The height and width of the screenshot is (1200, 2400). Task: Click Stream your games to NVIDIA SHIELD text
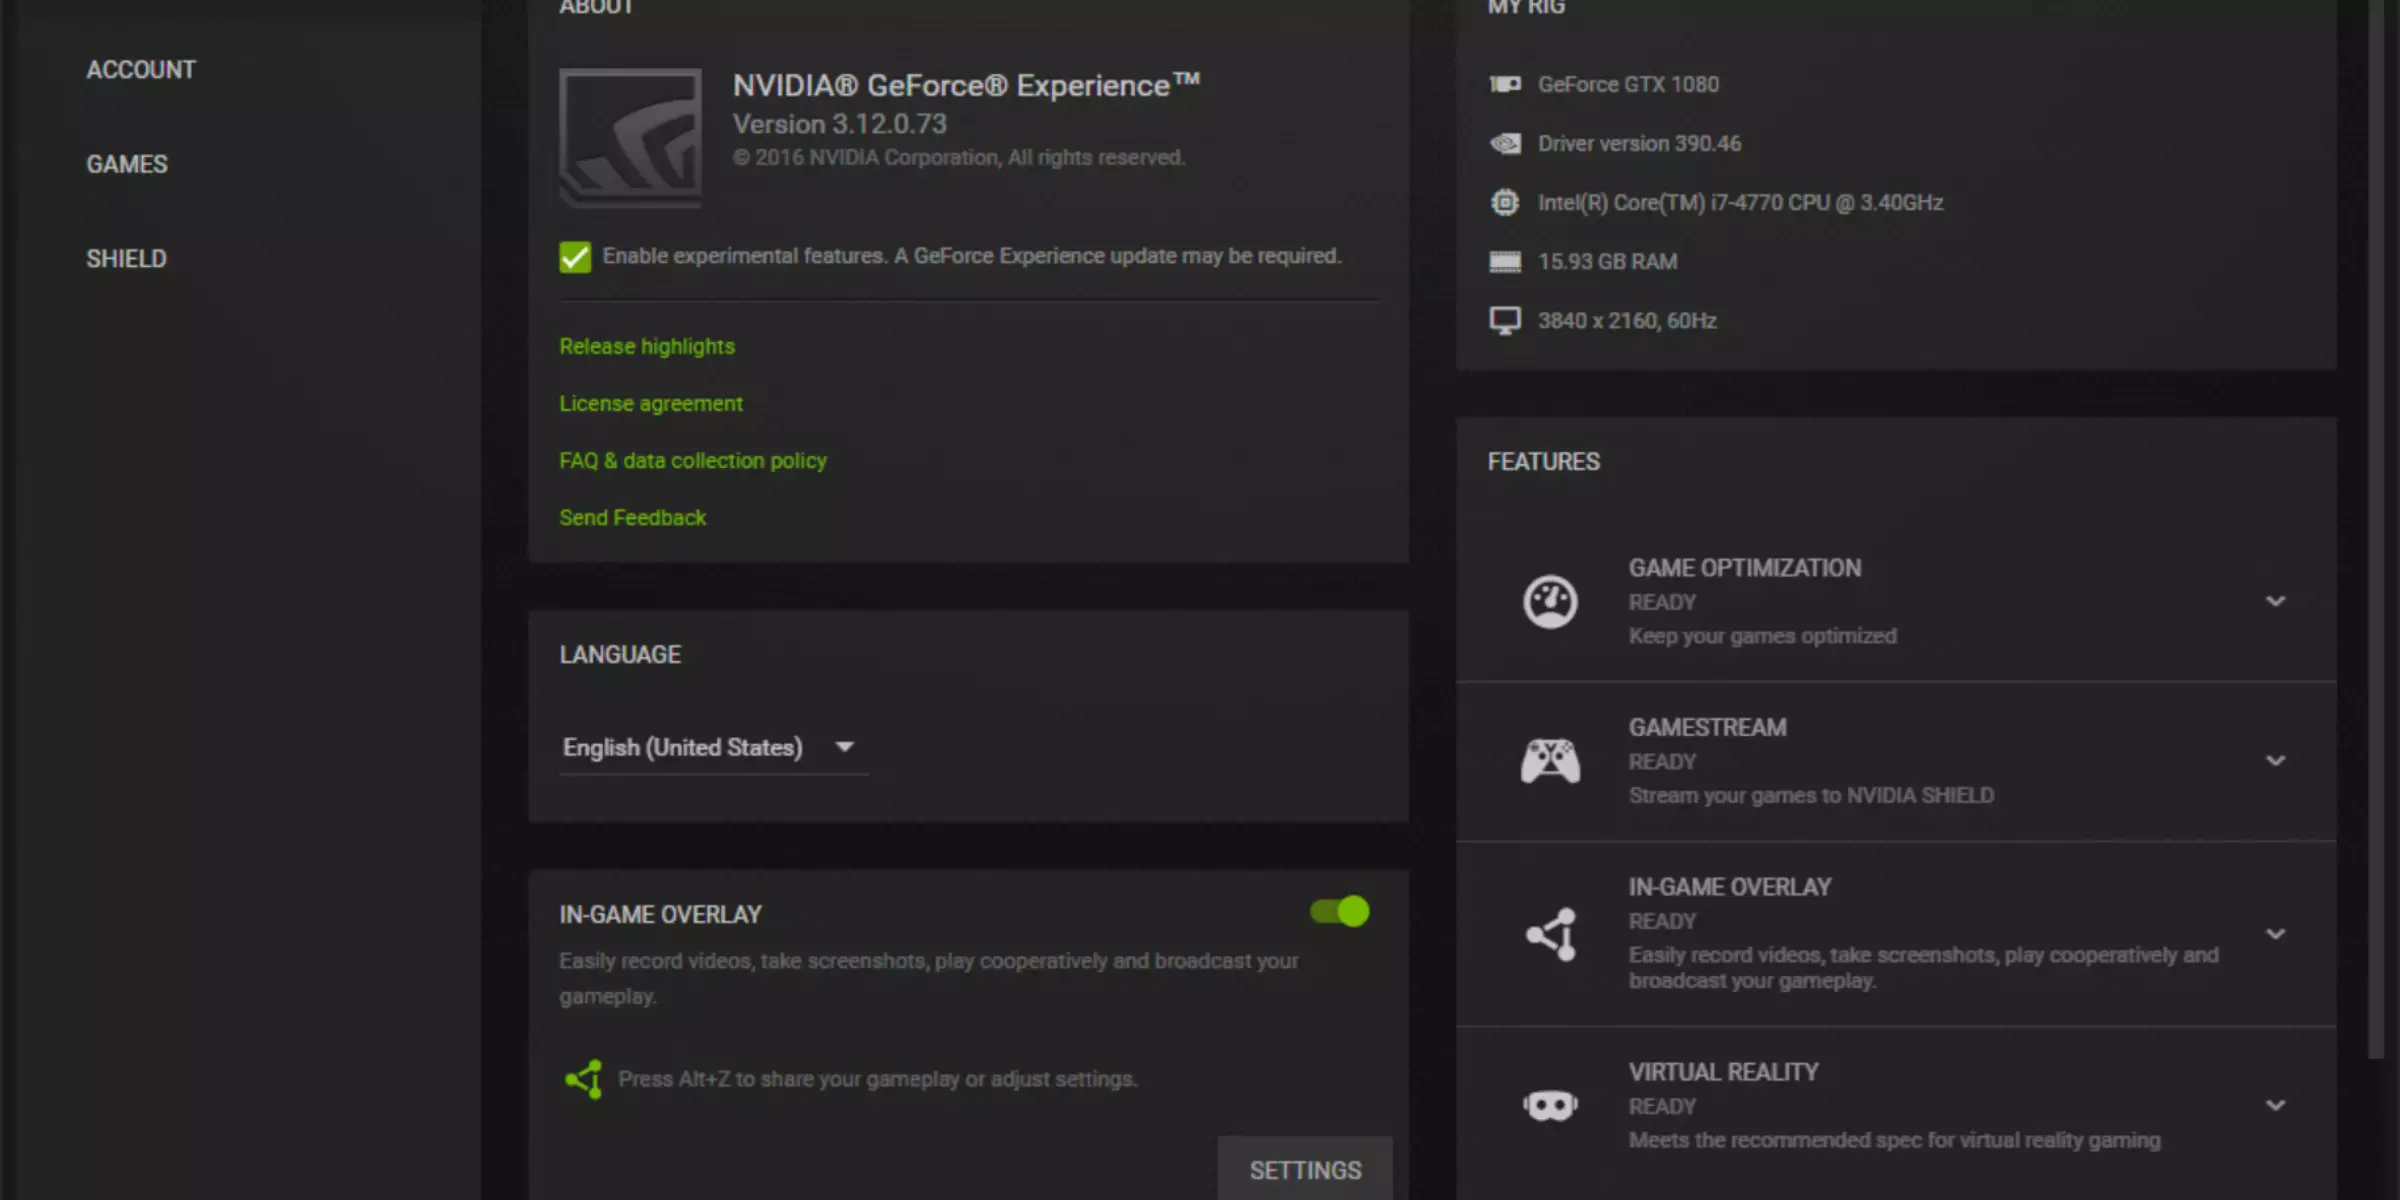coord(1811,795)
